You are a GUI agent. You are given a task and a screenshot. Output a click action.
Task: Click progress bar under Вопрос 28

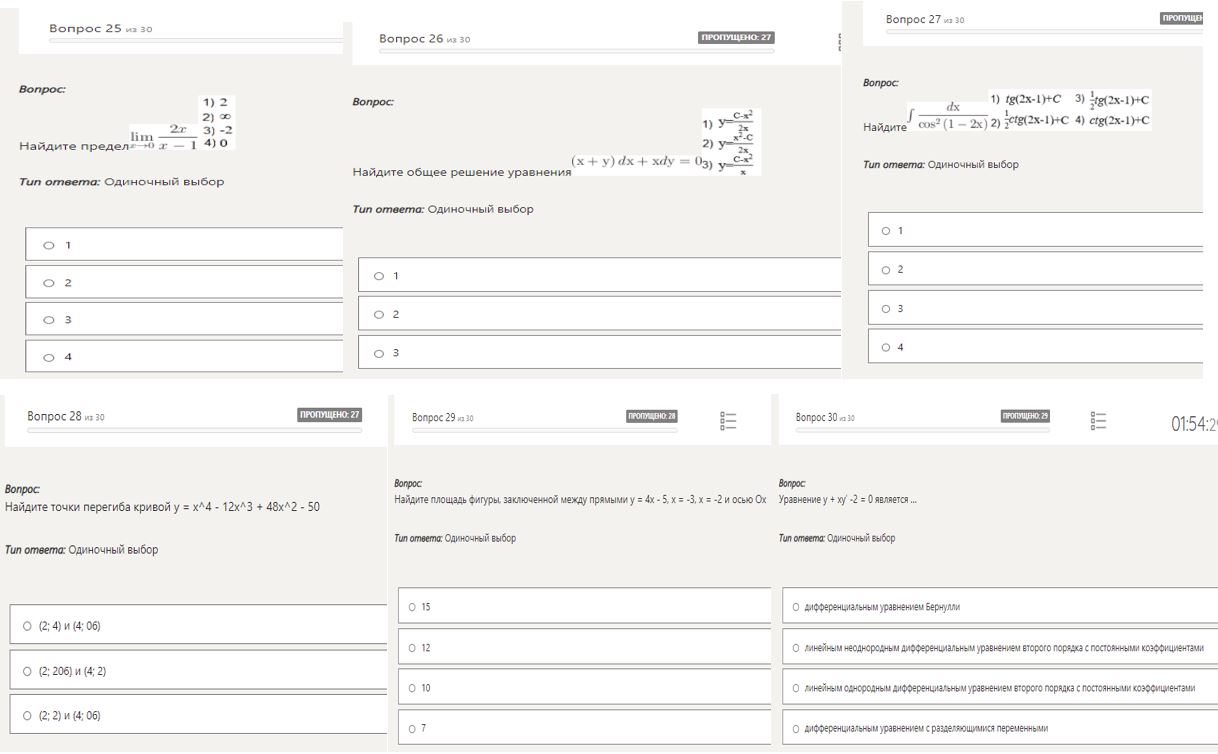pos(194,431)
